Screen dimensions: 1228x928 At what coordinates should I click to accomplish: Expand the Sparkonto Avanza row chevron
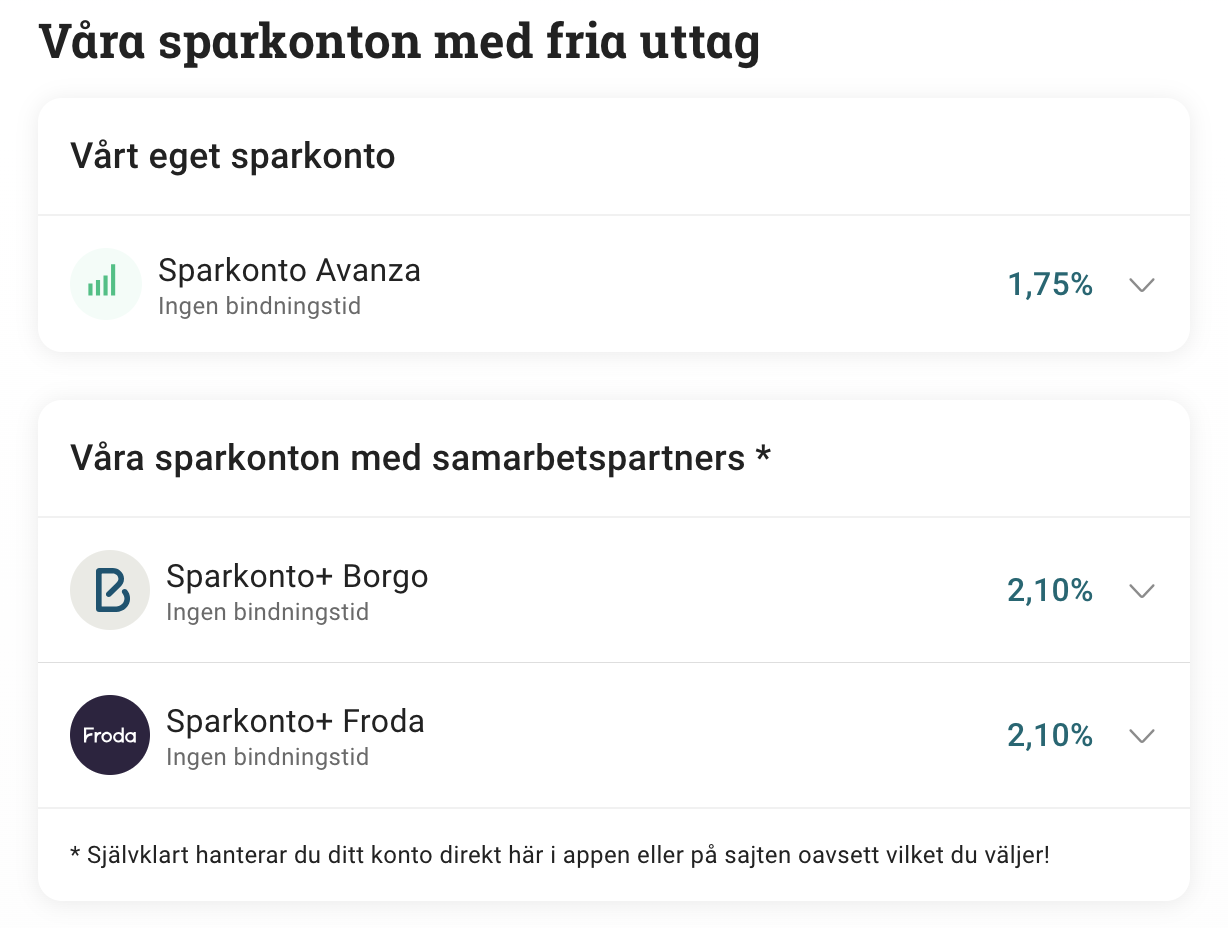click(1141, 285)
